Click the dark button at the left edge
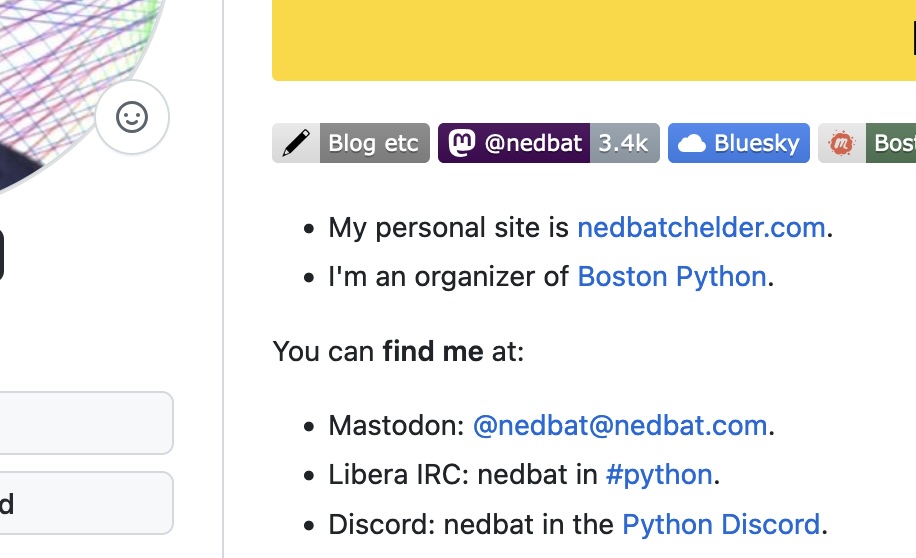Screen dimensions: 916x558 [1, 255]
